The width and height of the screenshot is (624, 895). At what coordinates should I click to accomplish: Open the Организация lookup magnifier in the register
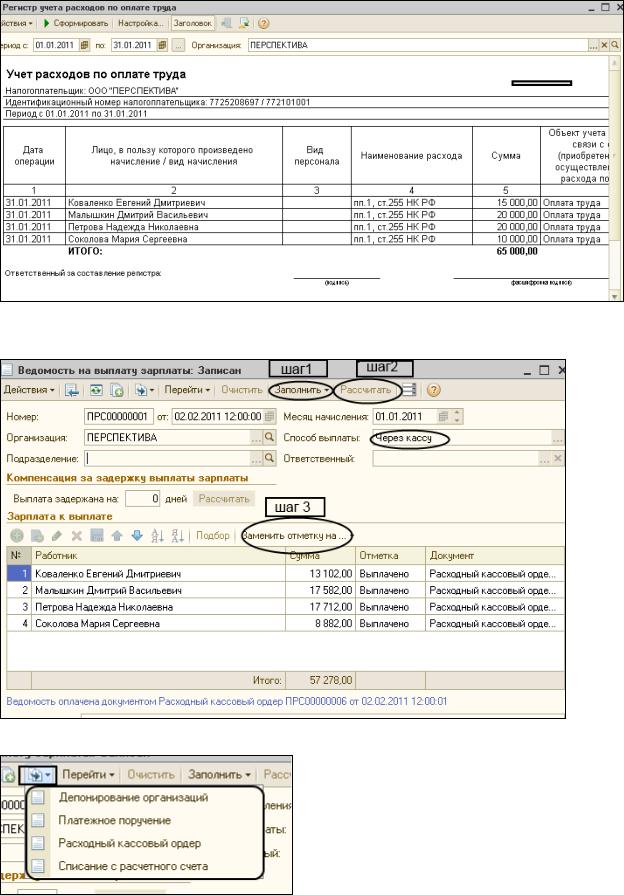[x=615, y=45]
